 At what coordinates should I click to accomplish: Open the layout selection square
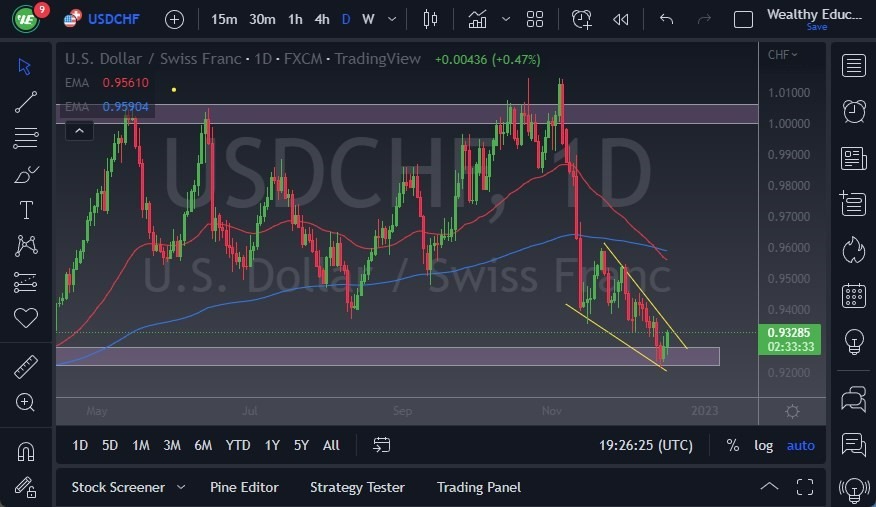point(743,20)
